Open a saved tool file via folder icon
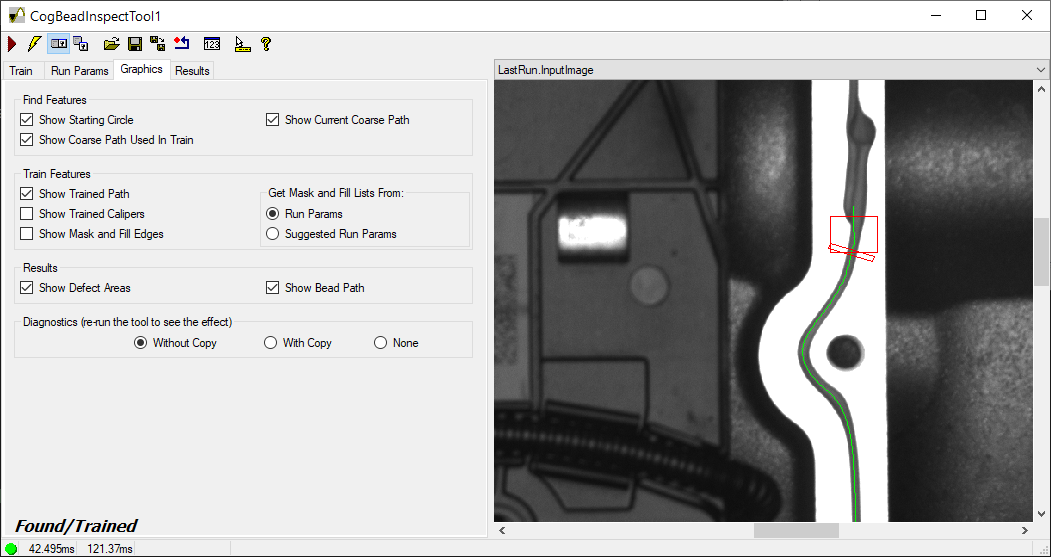 (x=112, y=44)
